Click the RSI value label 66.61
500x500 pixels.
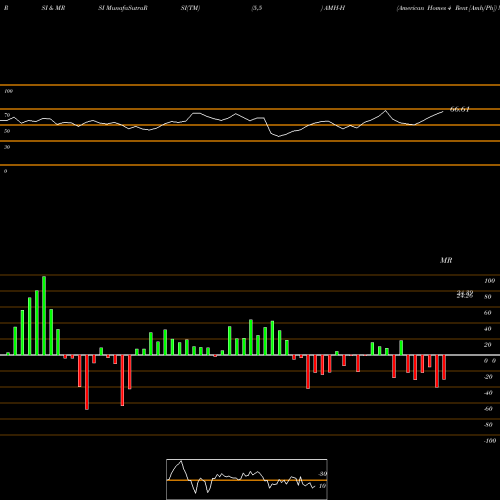pos(460,109)
